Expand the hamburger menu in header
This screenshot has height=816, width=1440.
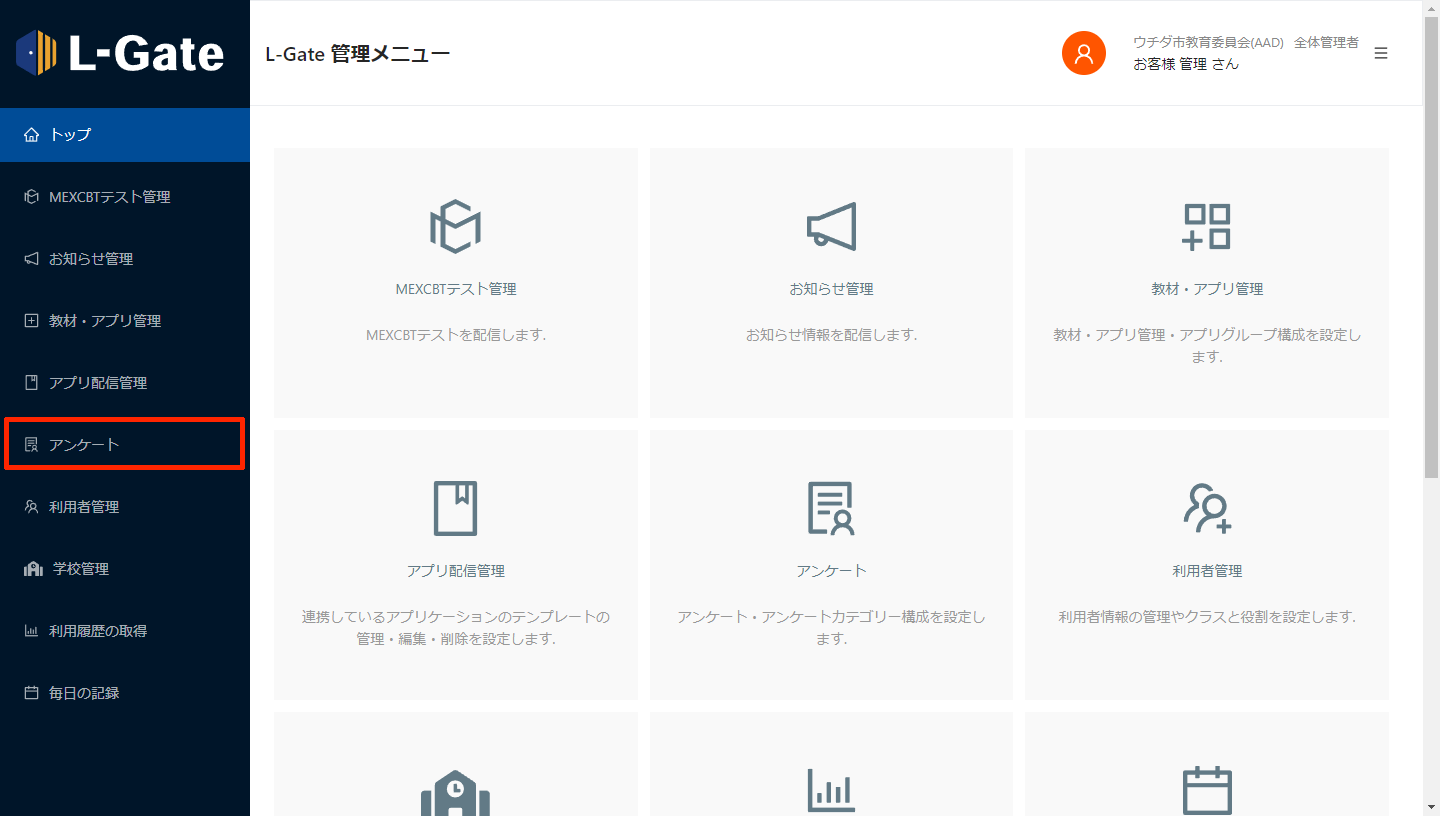click(1380, 53)
